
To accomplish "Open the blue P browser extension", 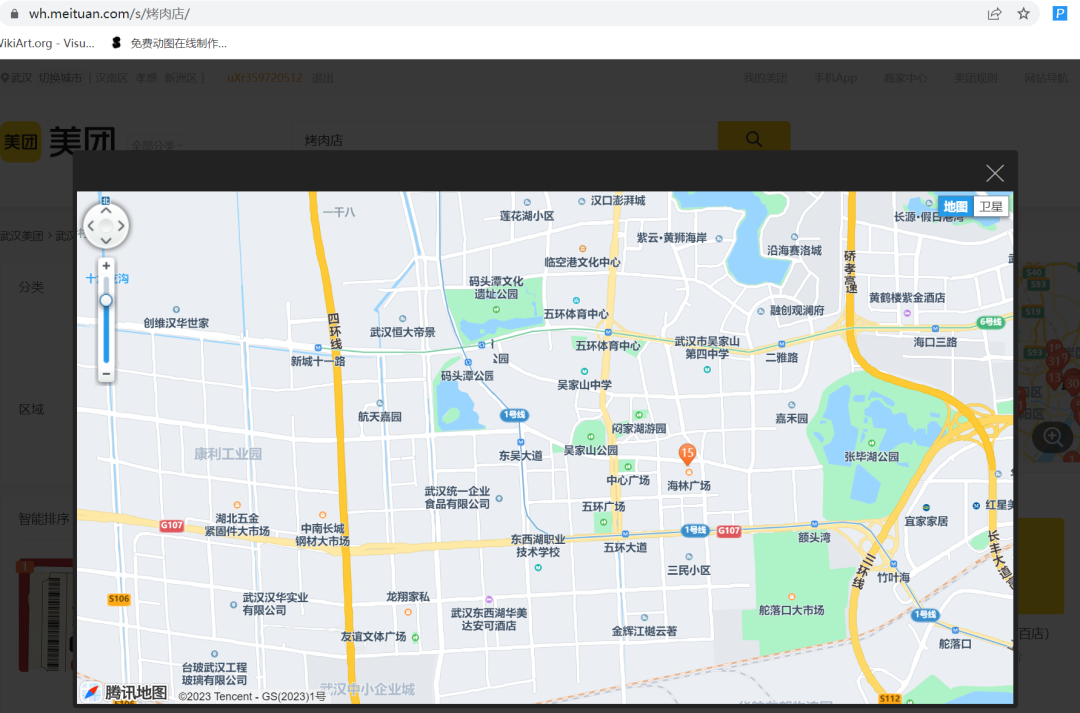I will point(1059,13).
